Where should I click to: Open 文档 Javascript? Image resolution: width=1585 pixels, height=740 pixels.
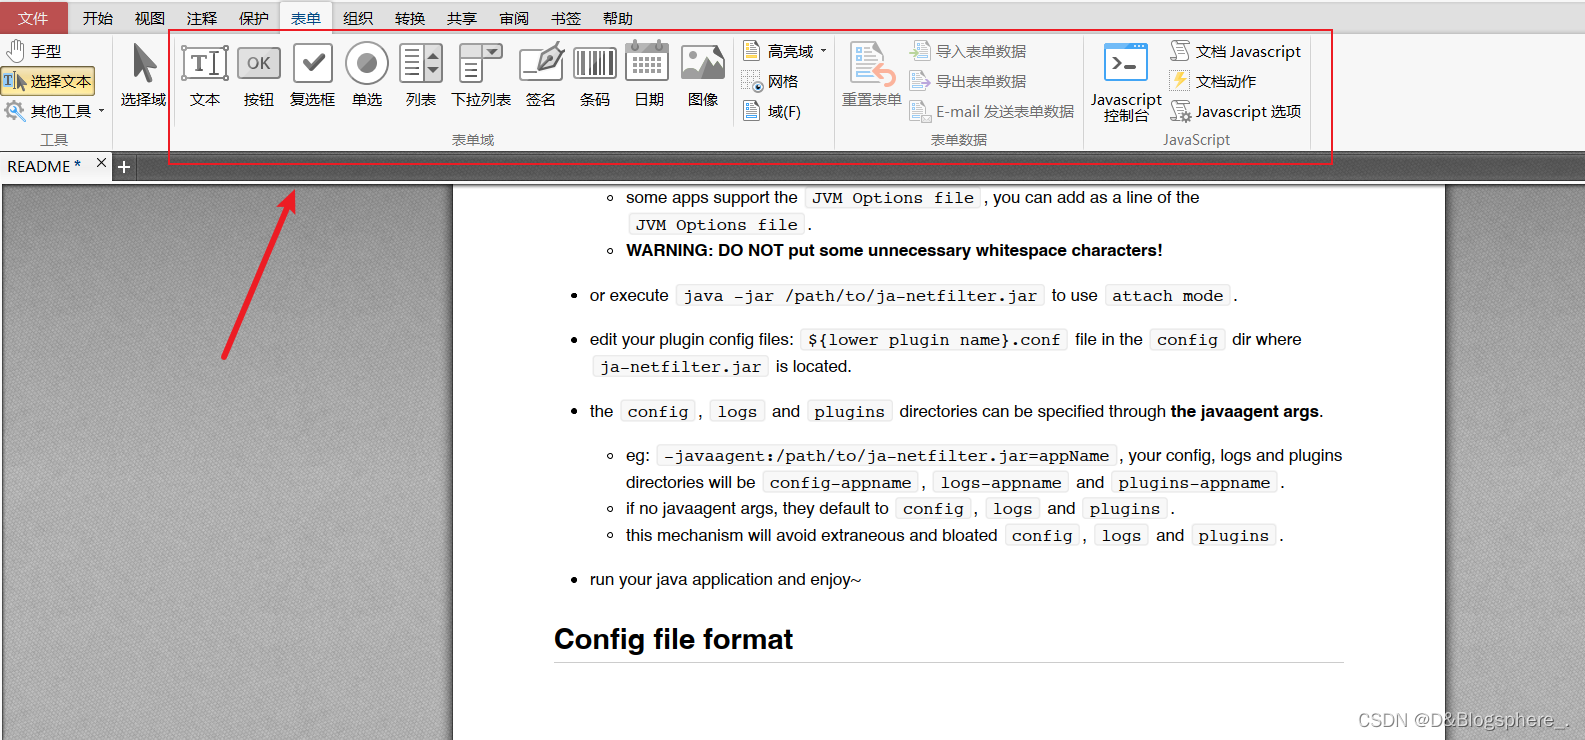pos(1236,51)
